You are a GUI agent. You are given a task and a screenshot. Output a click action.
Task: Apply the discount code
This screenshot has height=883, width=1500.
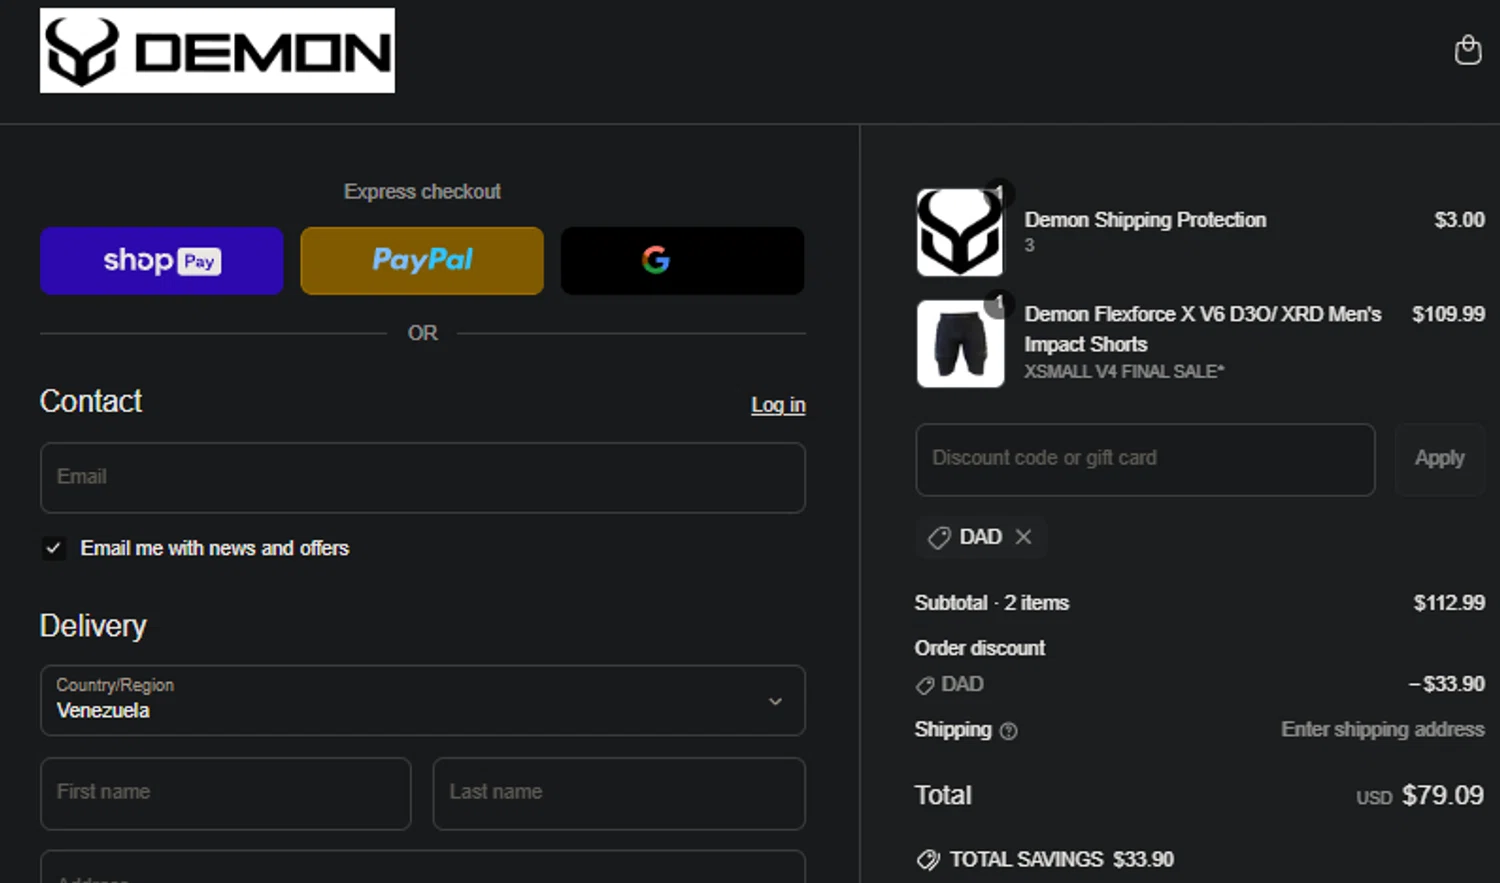pos(1439,459)
